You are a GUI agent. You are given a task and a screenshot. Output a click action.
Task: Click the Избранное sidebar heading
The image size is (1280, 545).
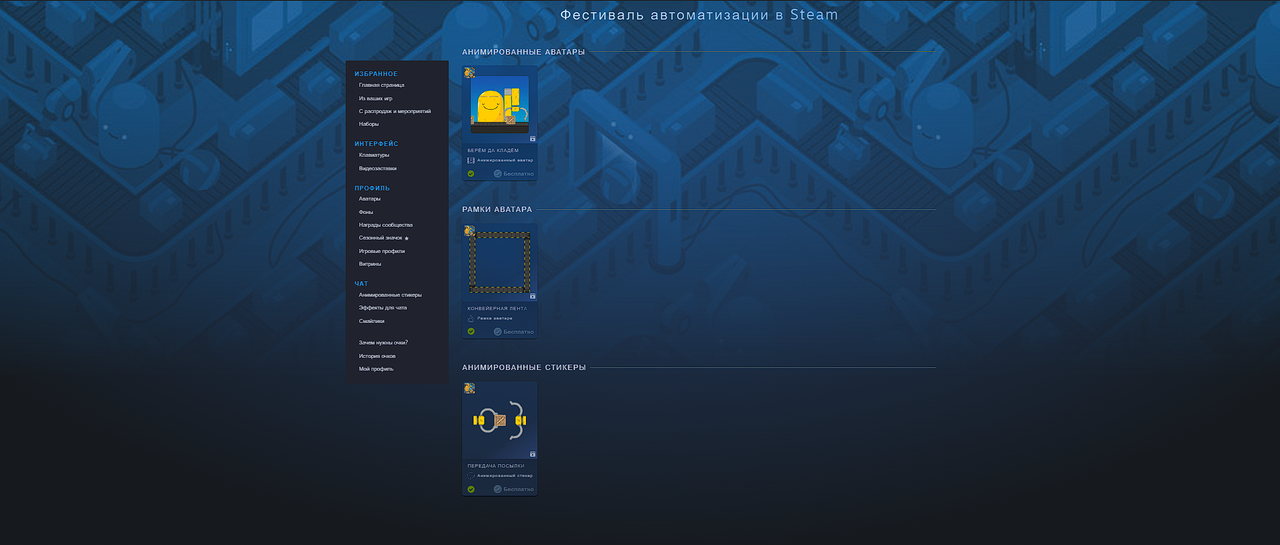click(376, 74)
